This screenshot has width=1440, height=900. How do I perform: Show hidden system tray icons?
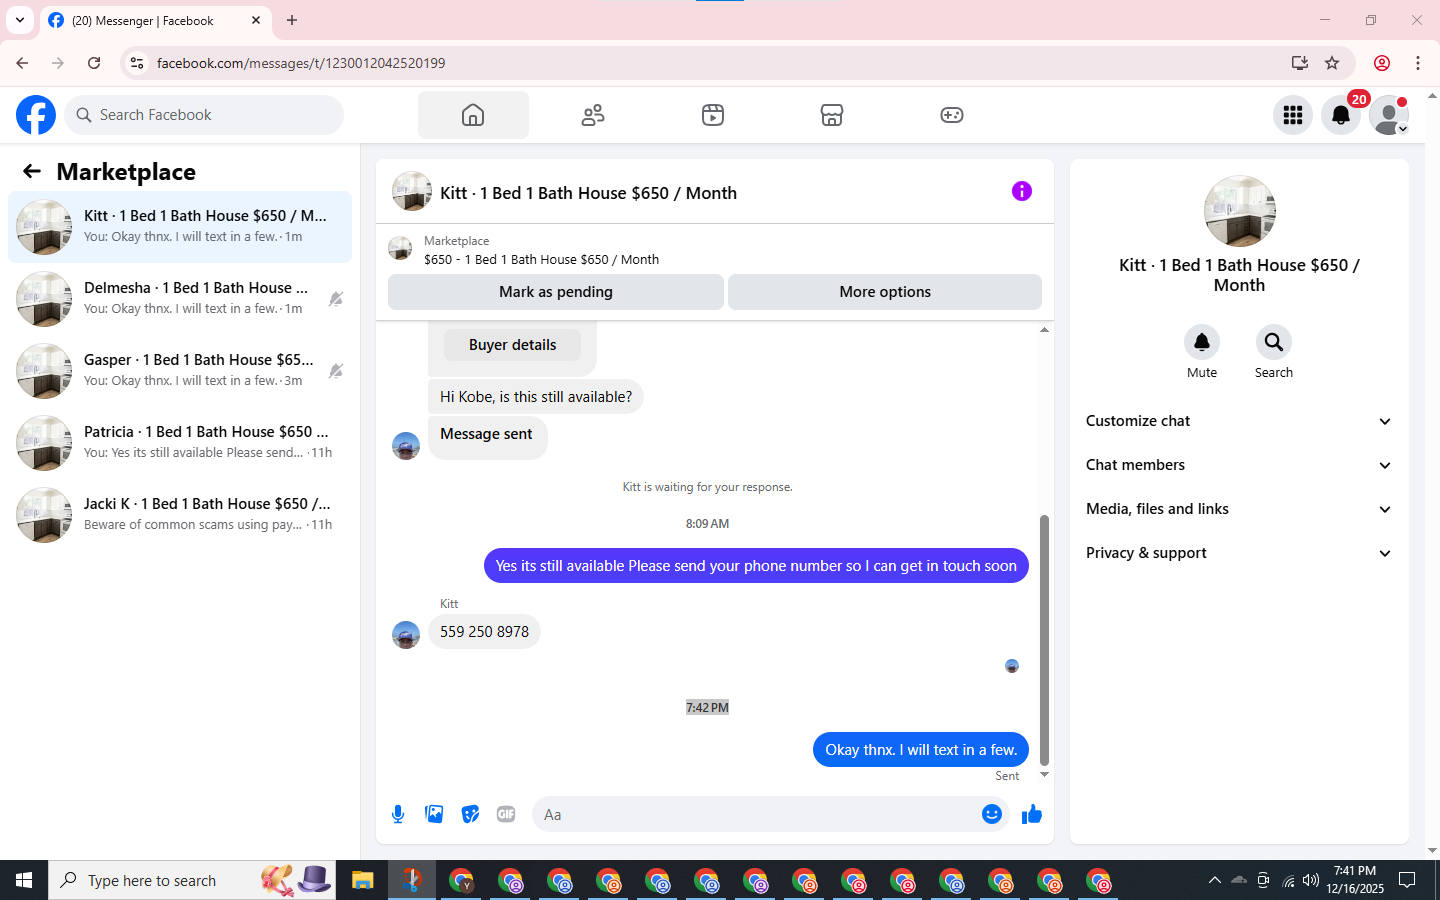click(x=1214, y=880)
